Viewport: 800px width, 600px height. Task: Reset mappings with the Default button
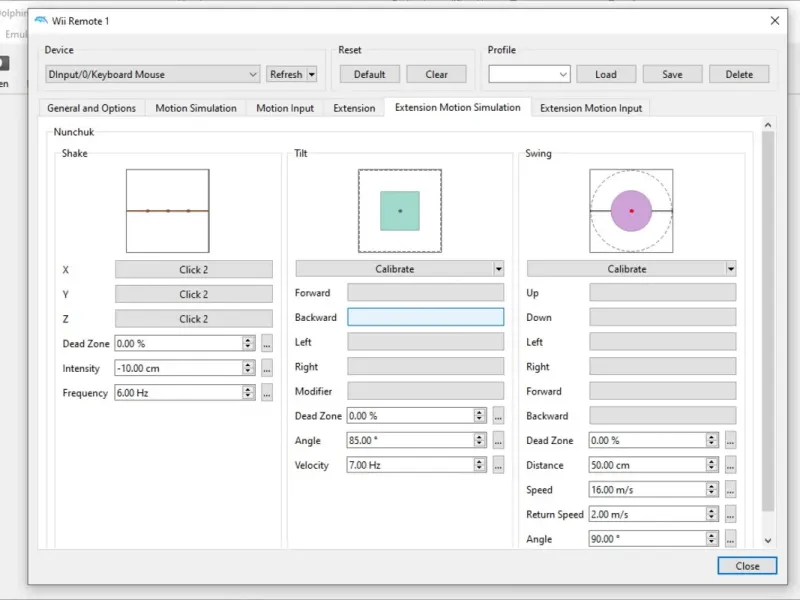pos(369,74)
